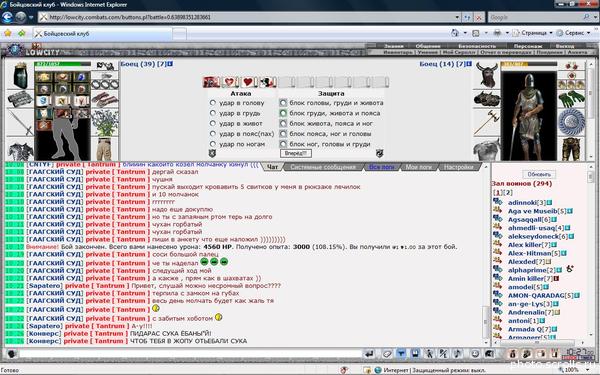Select the 'удар в живот' attack option

[x=213, y=124]
